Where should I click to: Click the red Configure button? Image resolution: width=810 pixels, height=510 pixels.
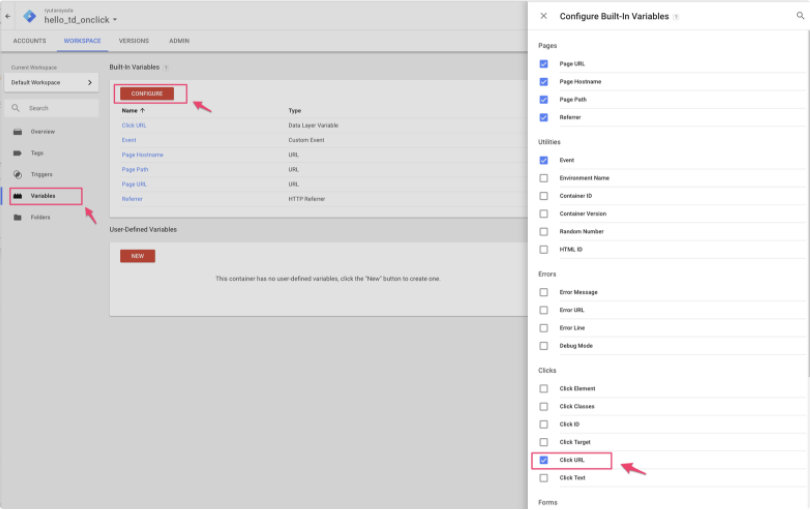coord(147,93)
